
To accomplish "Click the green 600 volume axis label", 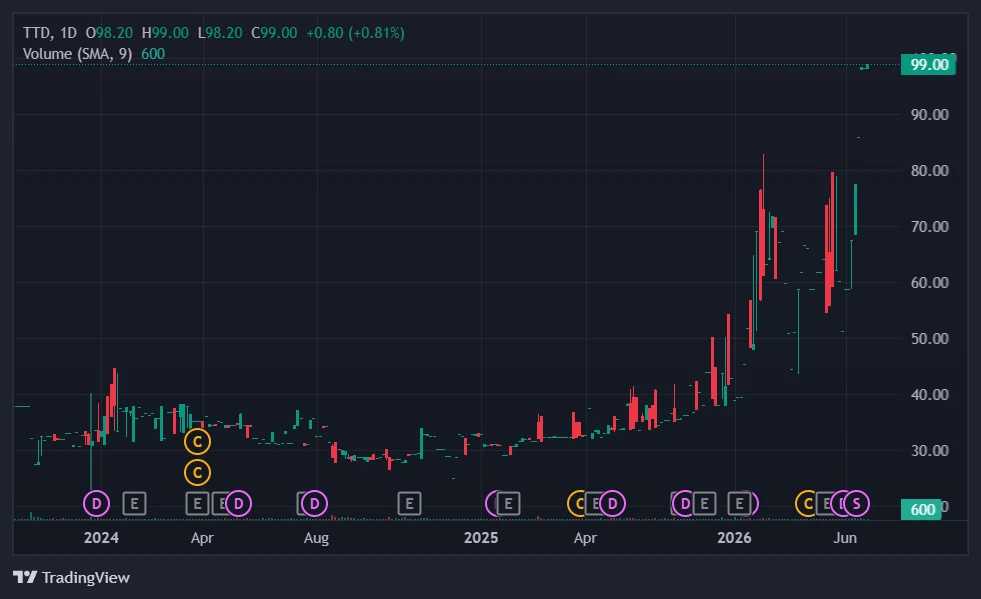I will 922,509.
